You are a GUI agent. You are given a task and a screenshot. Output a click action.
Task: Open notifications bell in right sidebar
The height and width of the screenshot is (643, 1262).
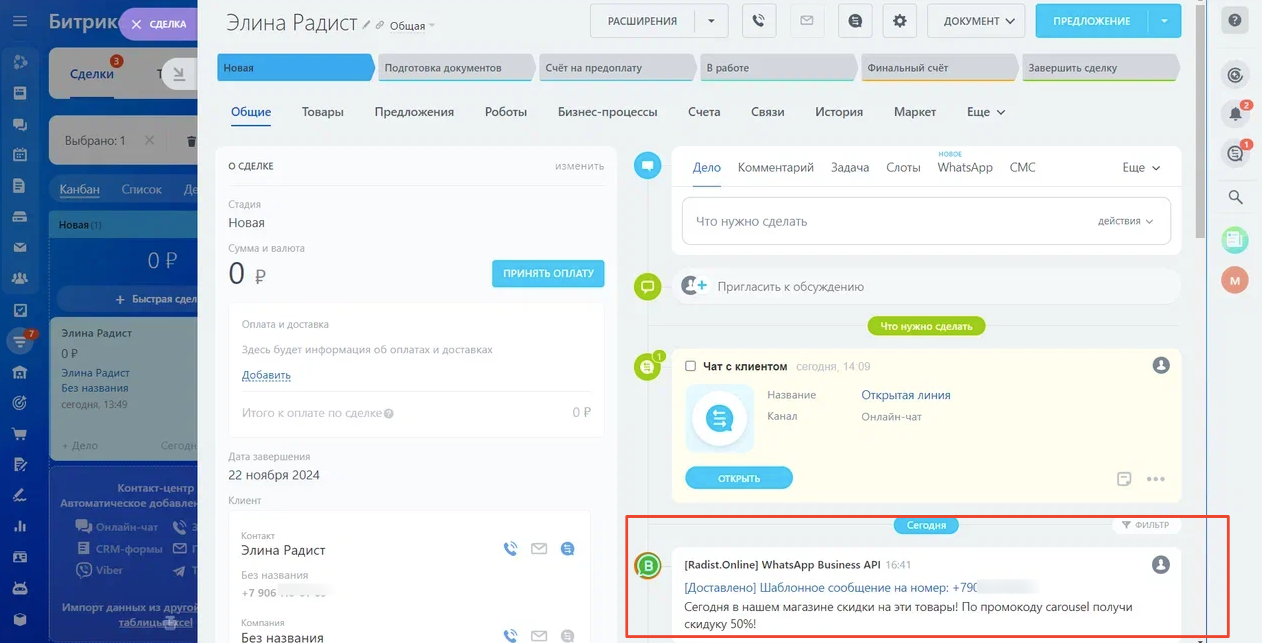tap(1235, 114)
